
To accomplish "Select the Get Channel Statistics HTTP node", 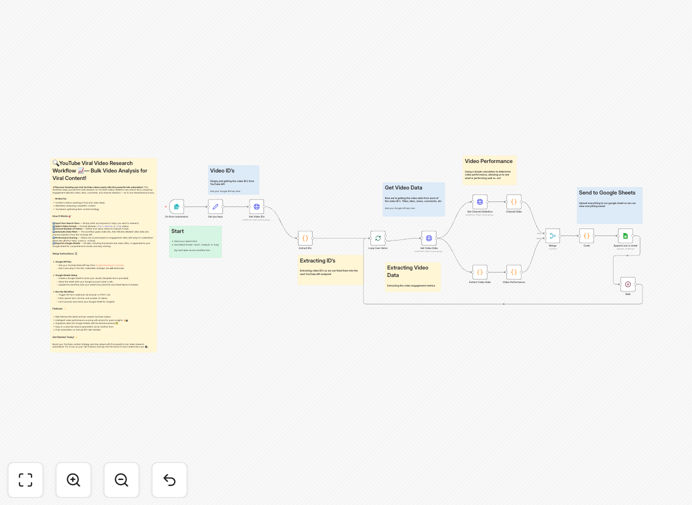I will [x=480, y=202].
